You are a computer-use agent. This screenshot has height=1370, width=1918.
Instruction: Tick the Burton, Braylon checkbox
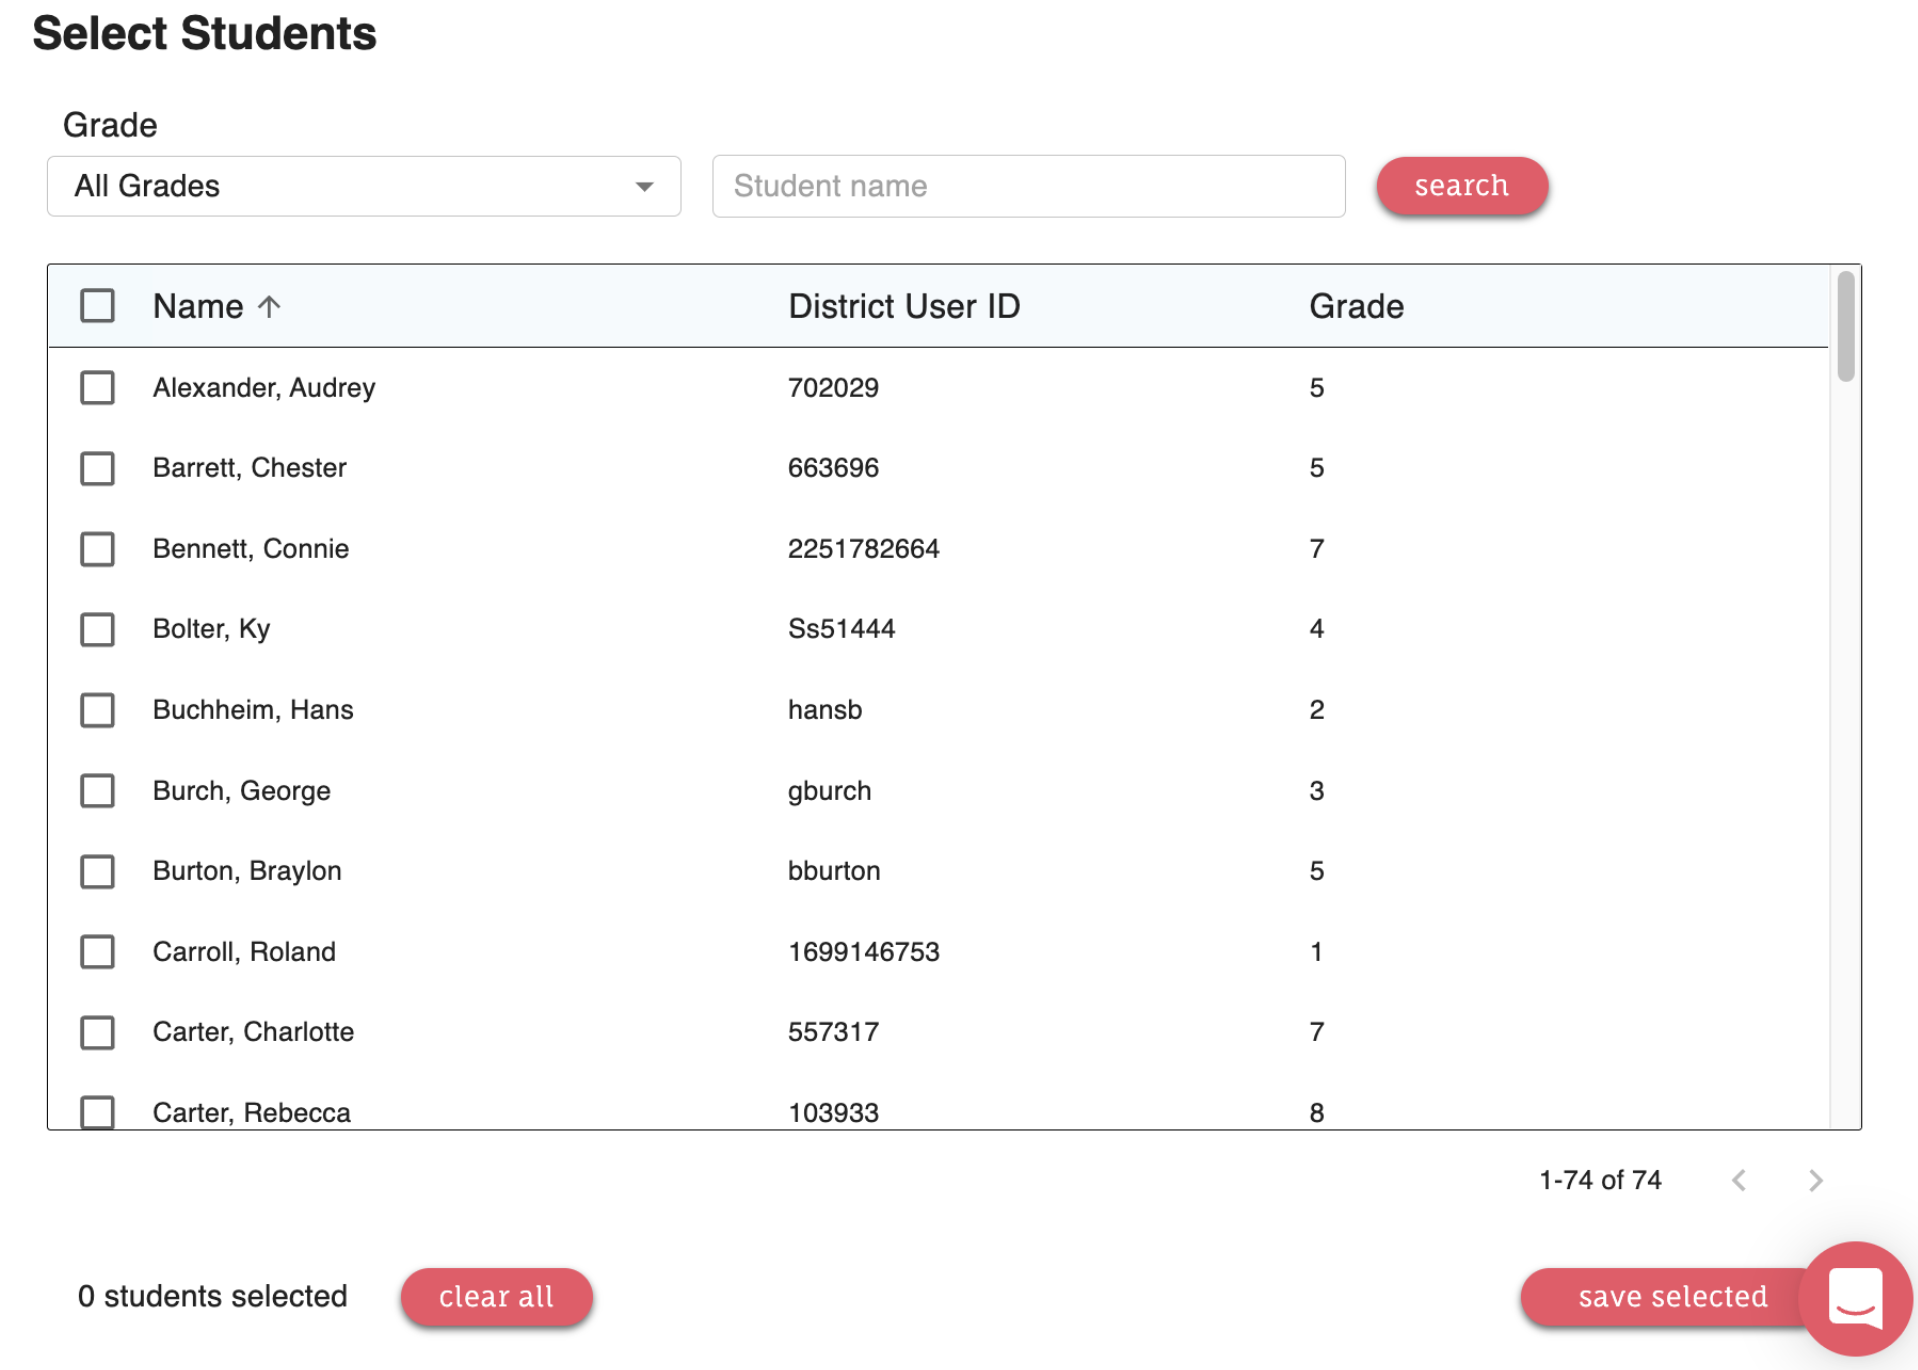[97, 871]
